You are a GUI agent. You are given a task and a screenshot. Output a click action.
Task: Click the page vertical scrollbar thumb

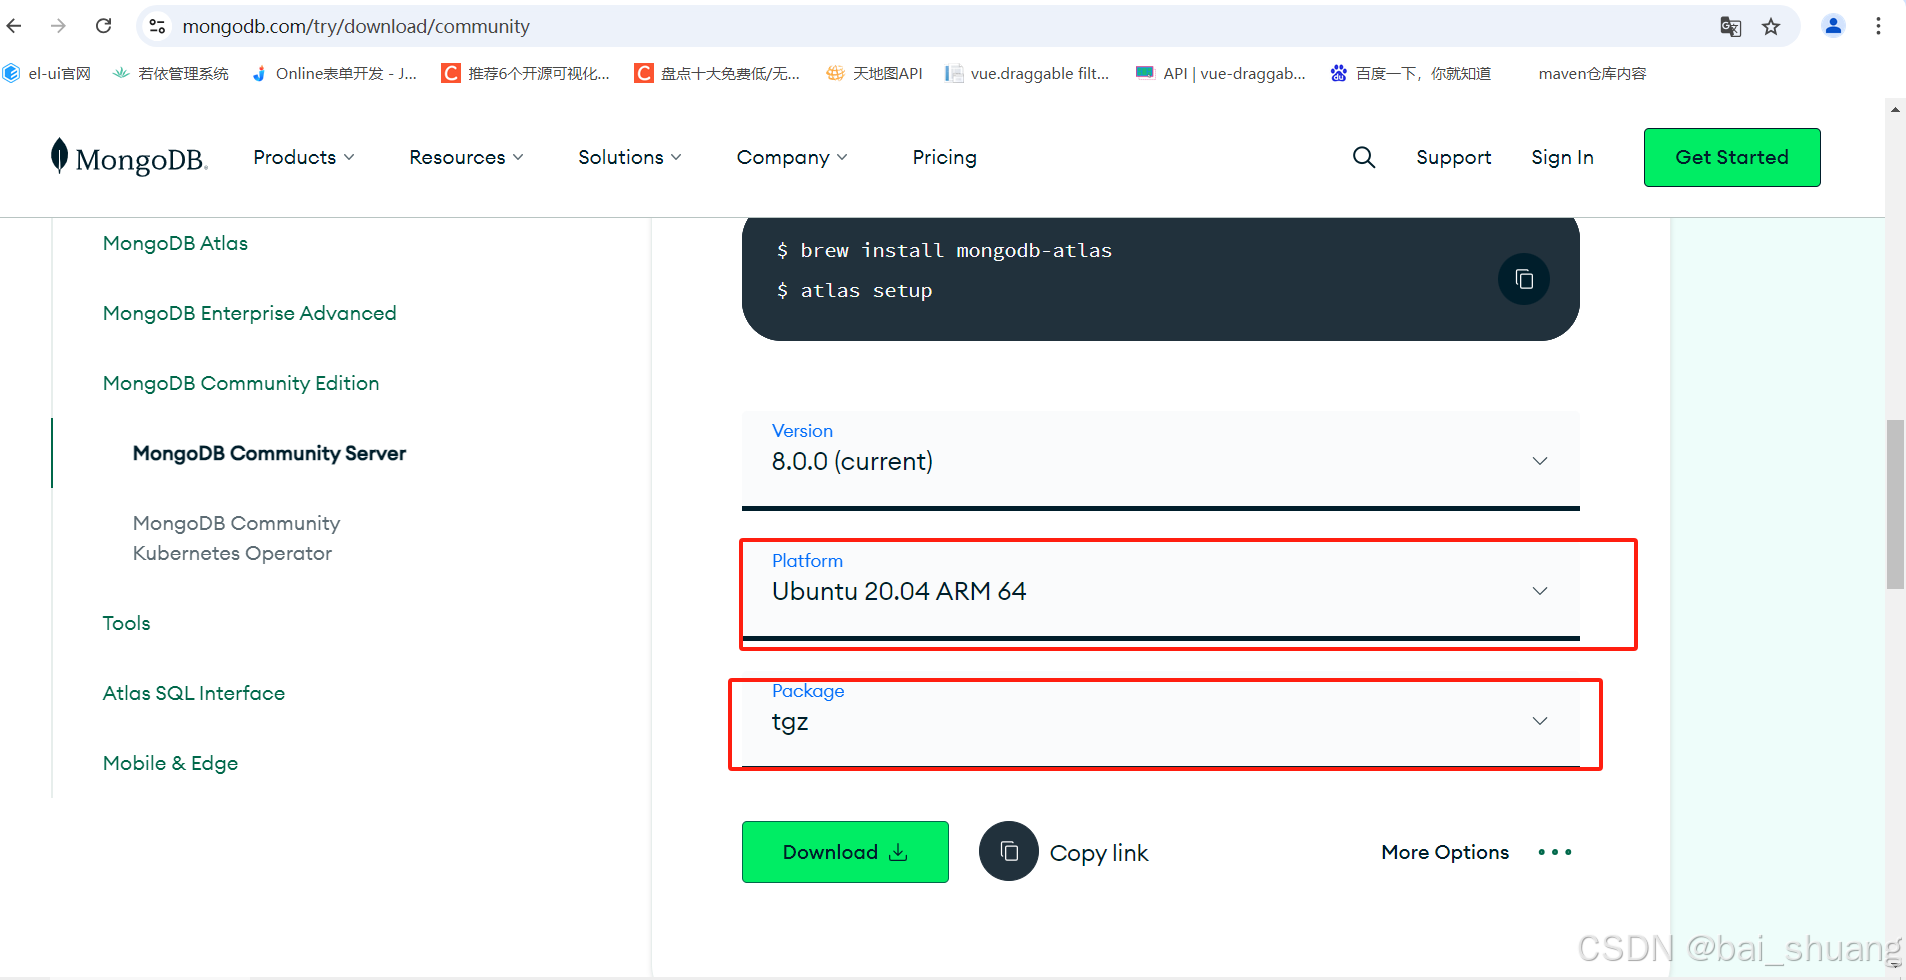tap(1895, 504)
